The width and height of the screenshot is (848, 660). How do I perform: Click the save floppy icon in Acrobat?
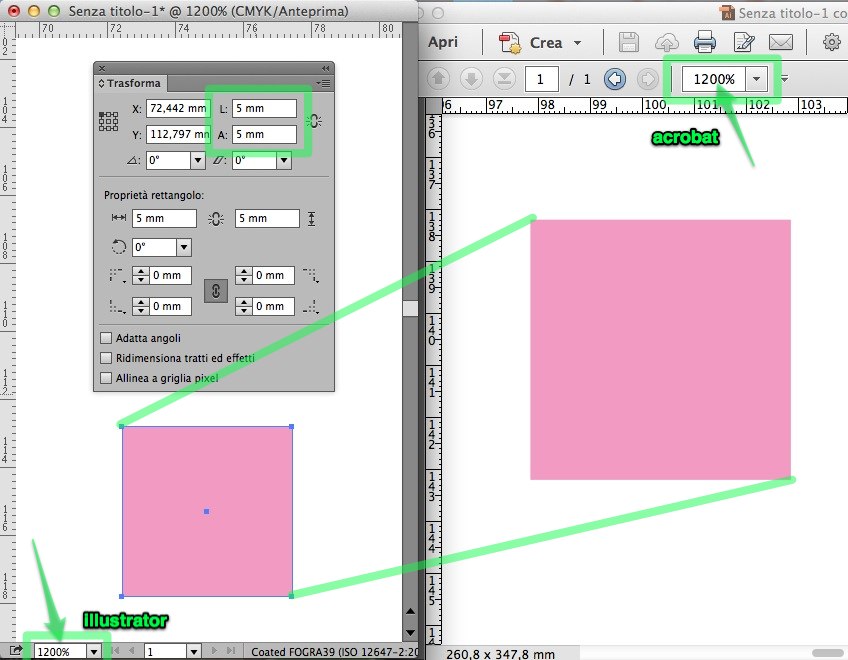628,42
